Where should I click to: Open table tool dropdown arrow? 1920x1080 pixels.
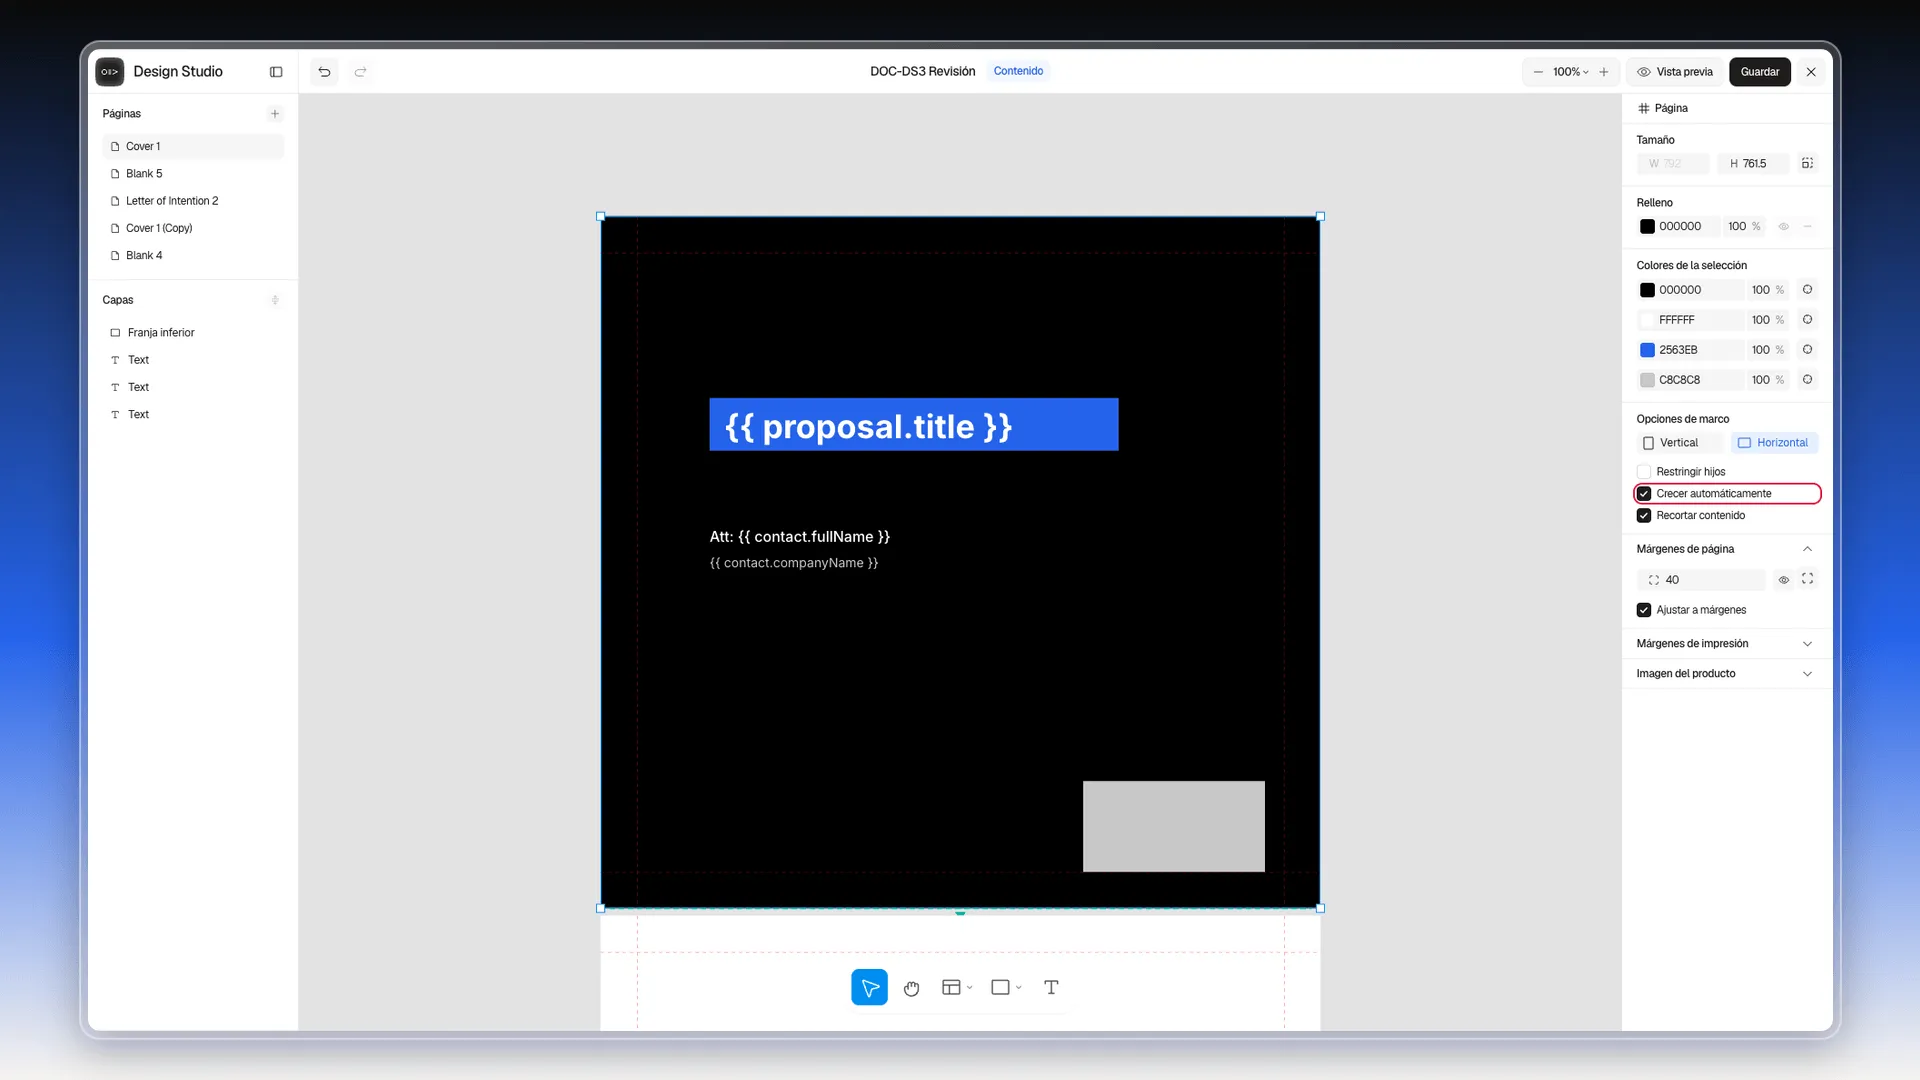969,988
